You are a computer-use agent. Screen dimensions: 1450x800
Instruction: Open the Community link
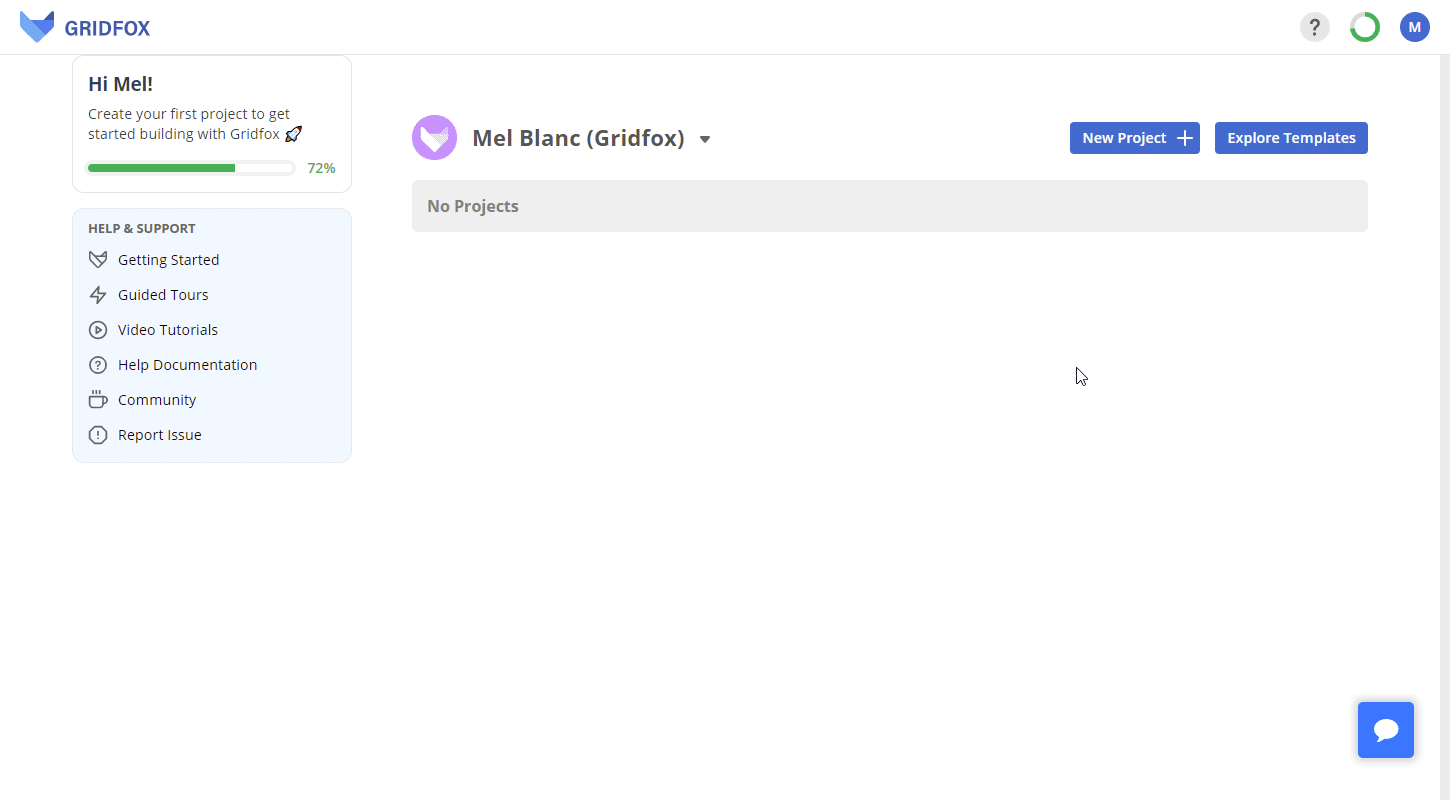157,400
